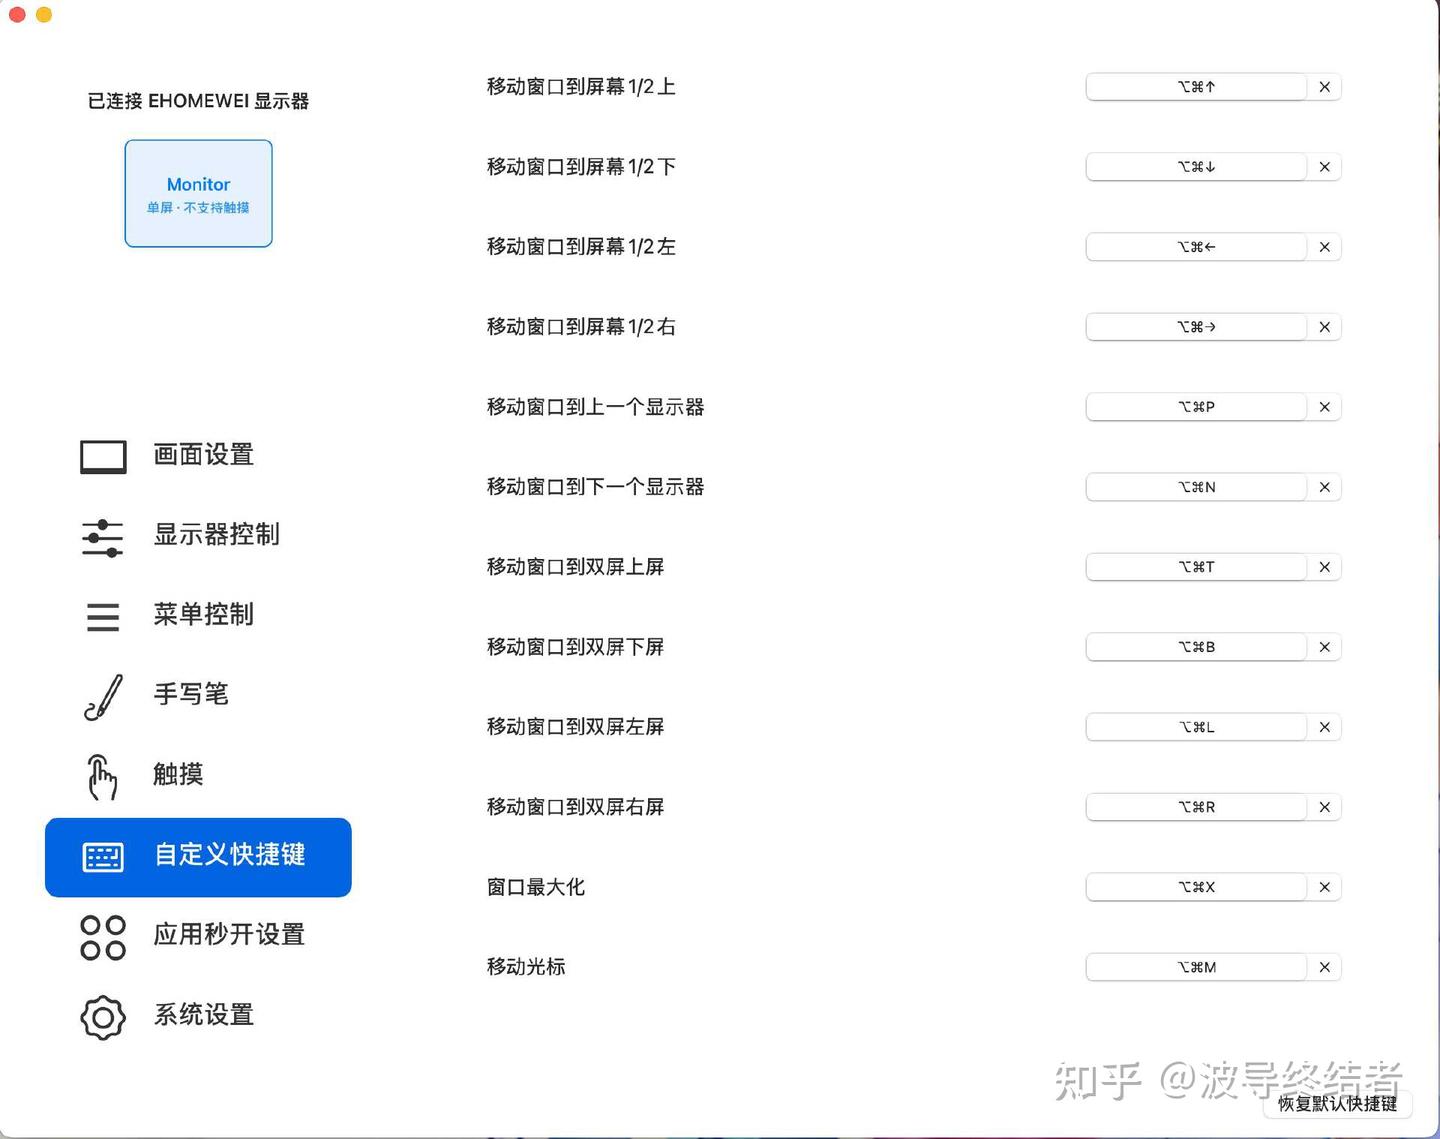Screen dimensions: 1440x1139
Task: Click shortcut field for 移动窗口到下一个显示器
Action: (x=1197, y=487)
